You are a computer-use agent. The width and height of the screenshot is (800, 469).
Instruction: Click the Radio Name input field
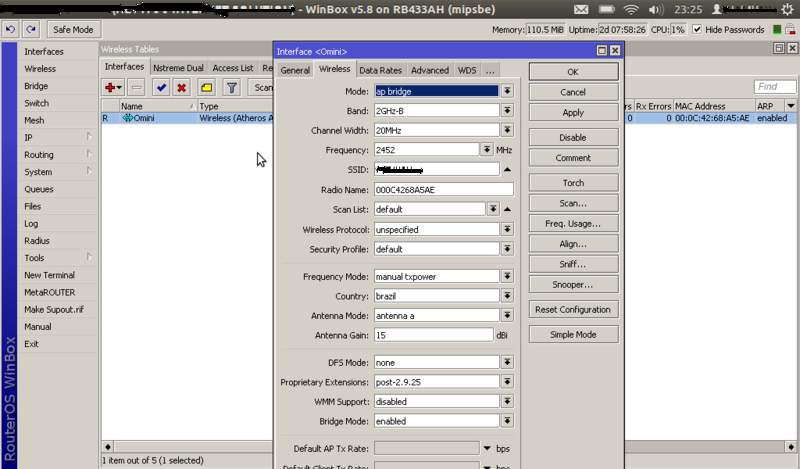443,189
